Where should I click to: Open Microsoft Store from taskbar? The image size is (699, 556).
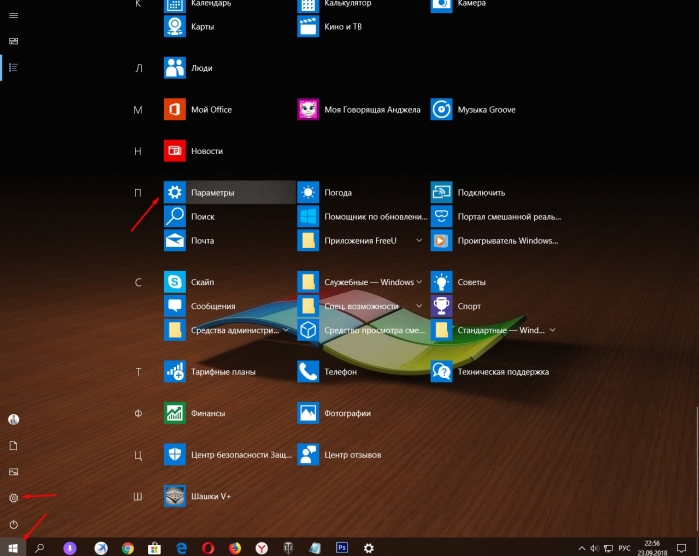click(x=155, y=548)
